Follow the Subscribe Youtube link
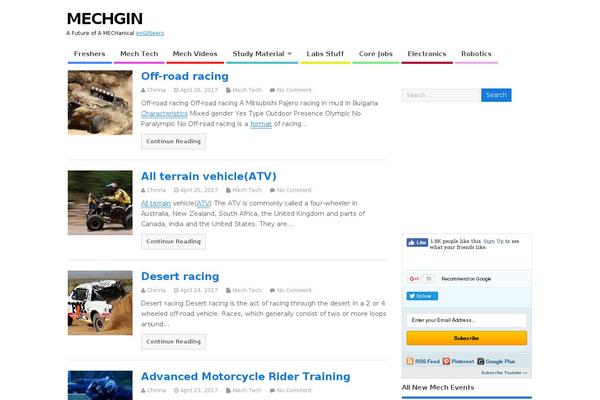The height and width of the screenshot is (400, 600). pyautogui.click(x=504, y=373)
